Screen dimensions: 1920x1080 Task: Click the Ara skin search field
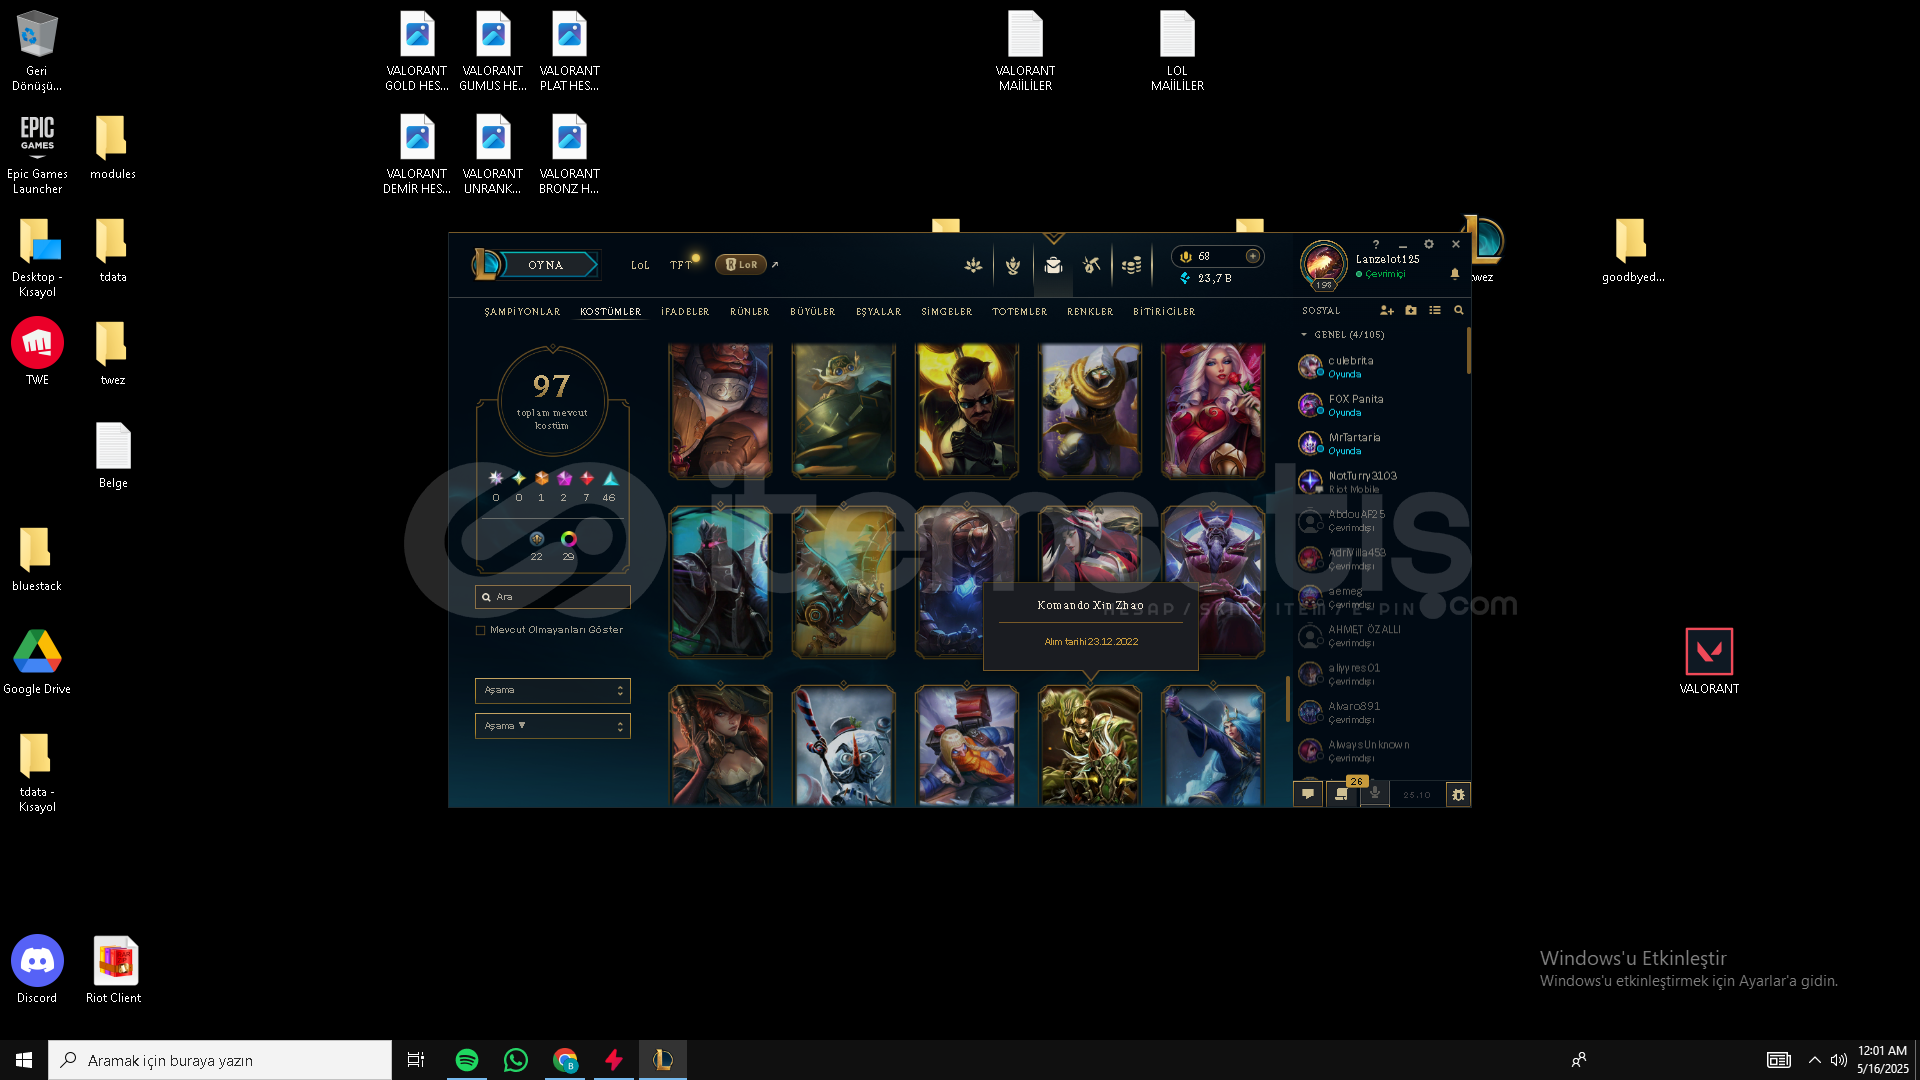tap(552, 597)
